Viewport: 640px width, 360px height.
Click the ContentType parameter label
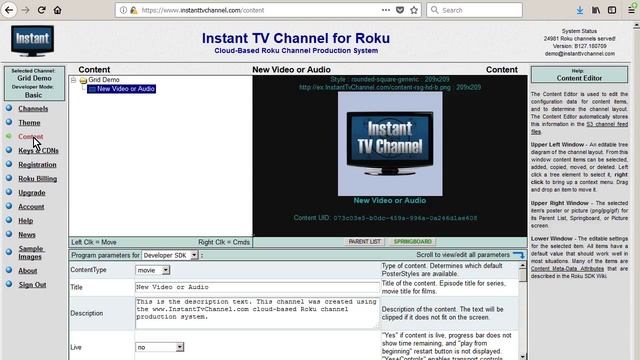click(x=88, y=270)
